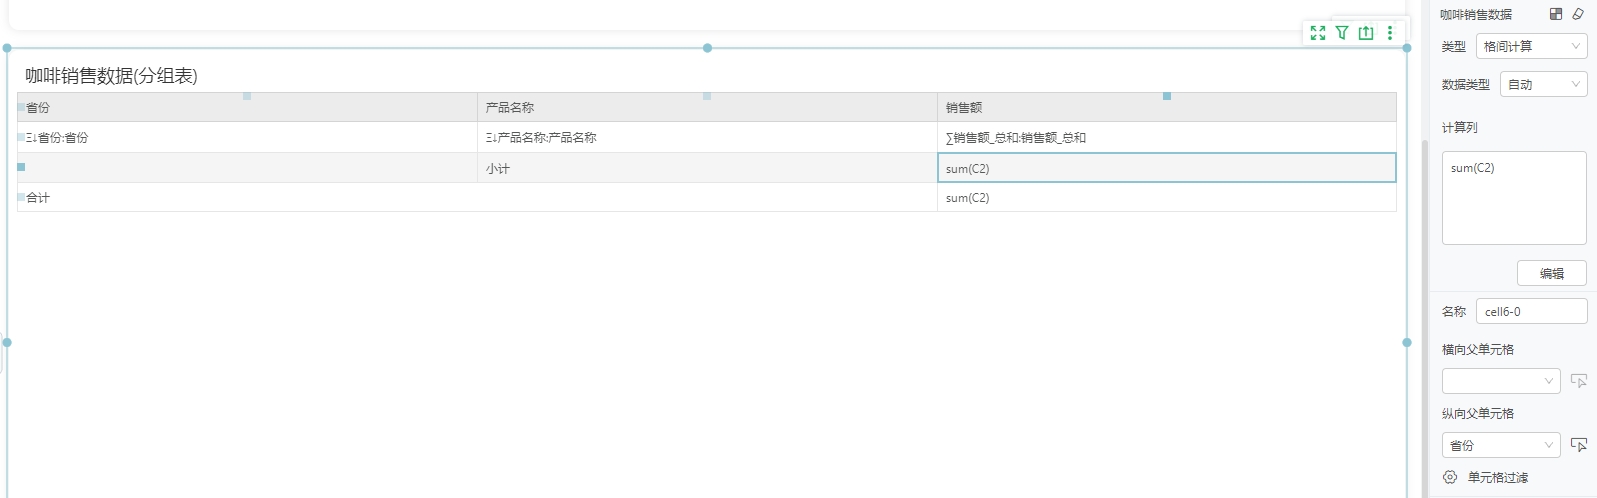Click the 计算列 formula text area
This screenshot has width=1597, height=498.
click(x=1513, y=198)
